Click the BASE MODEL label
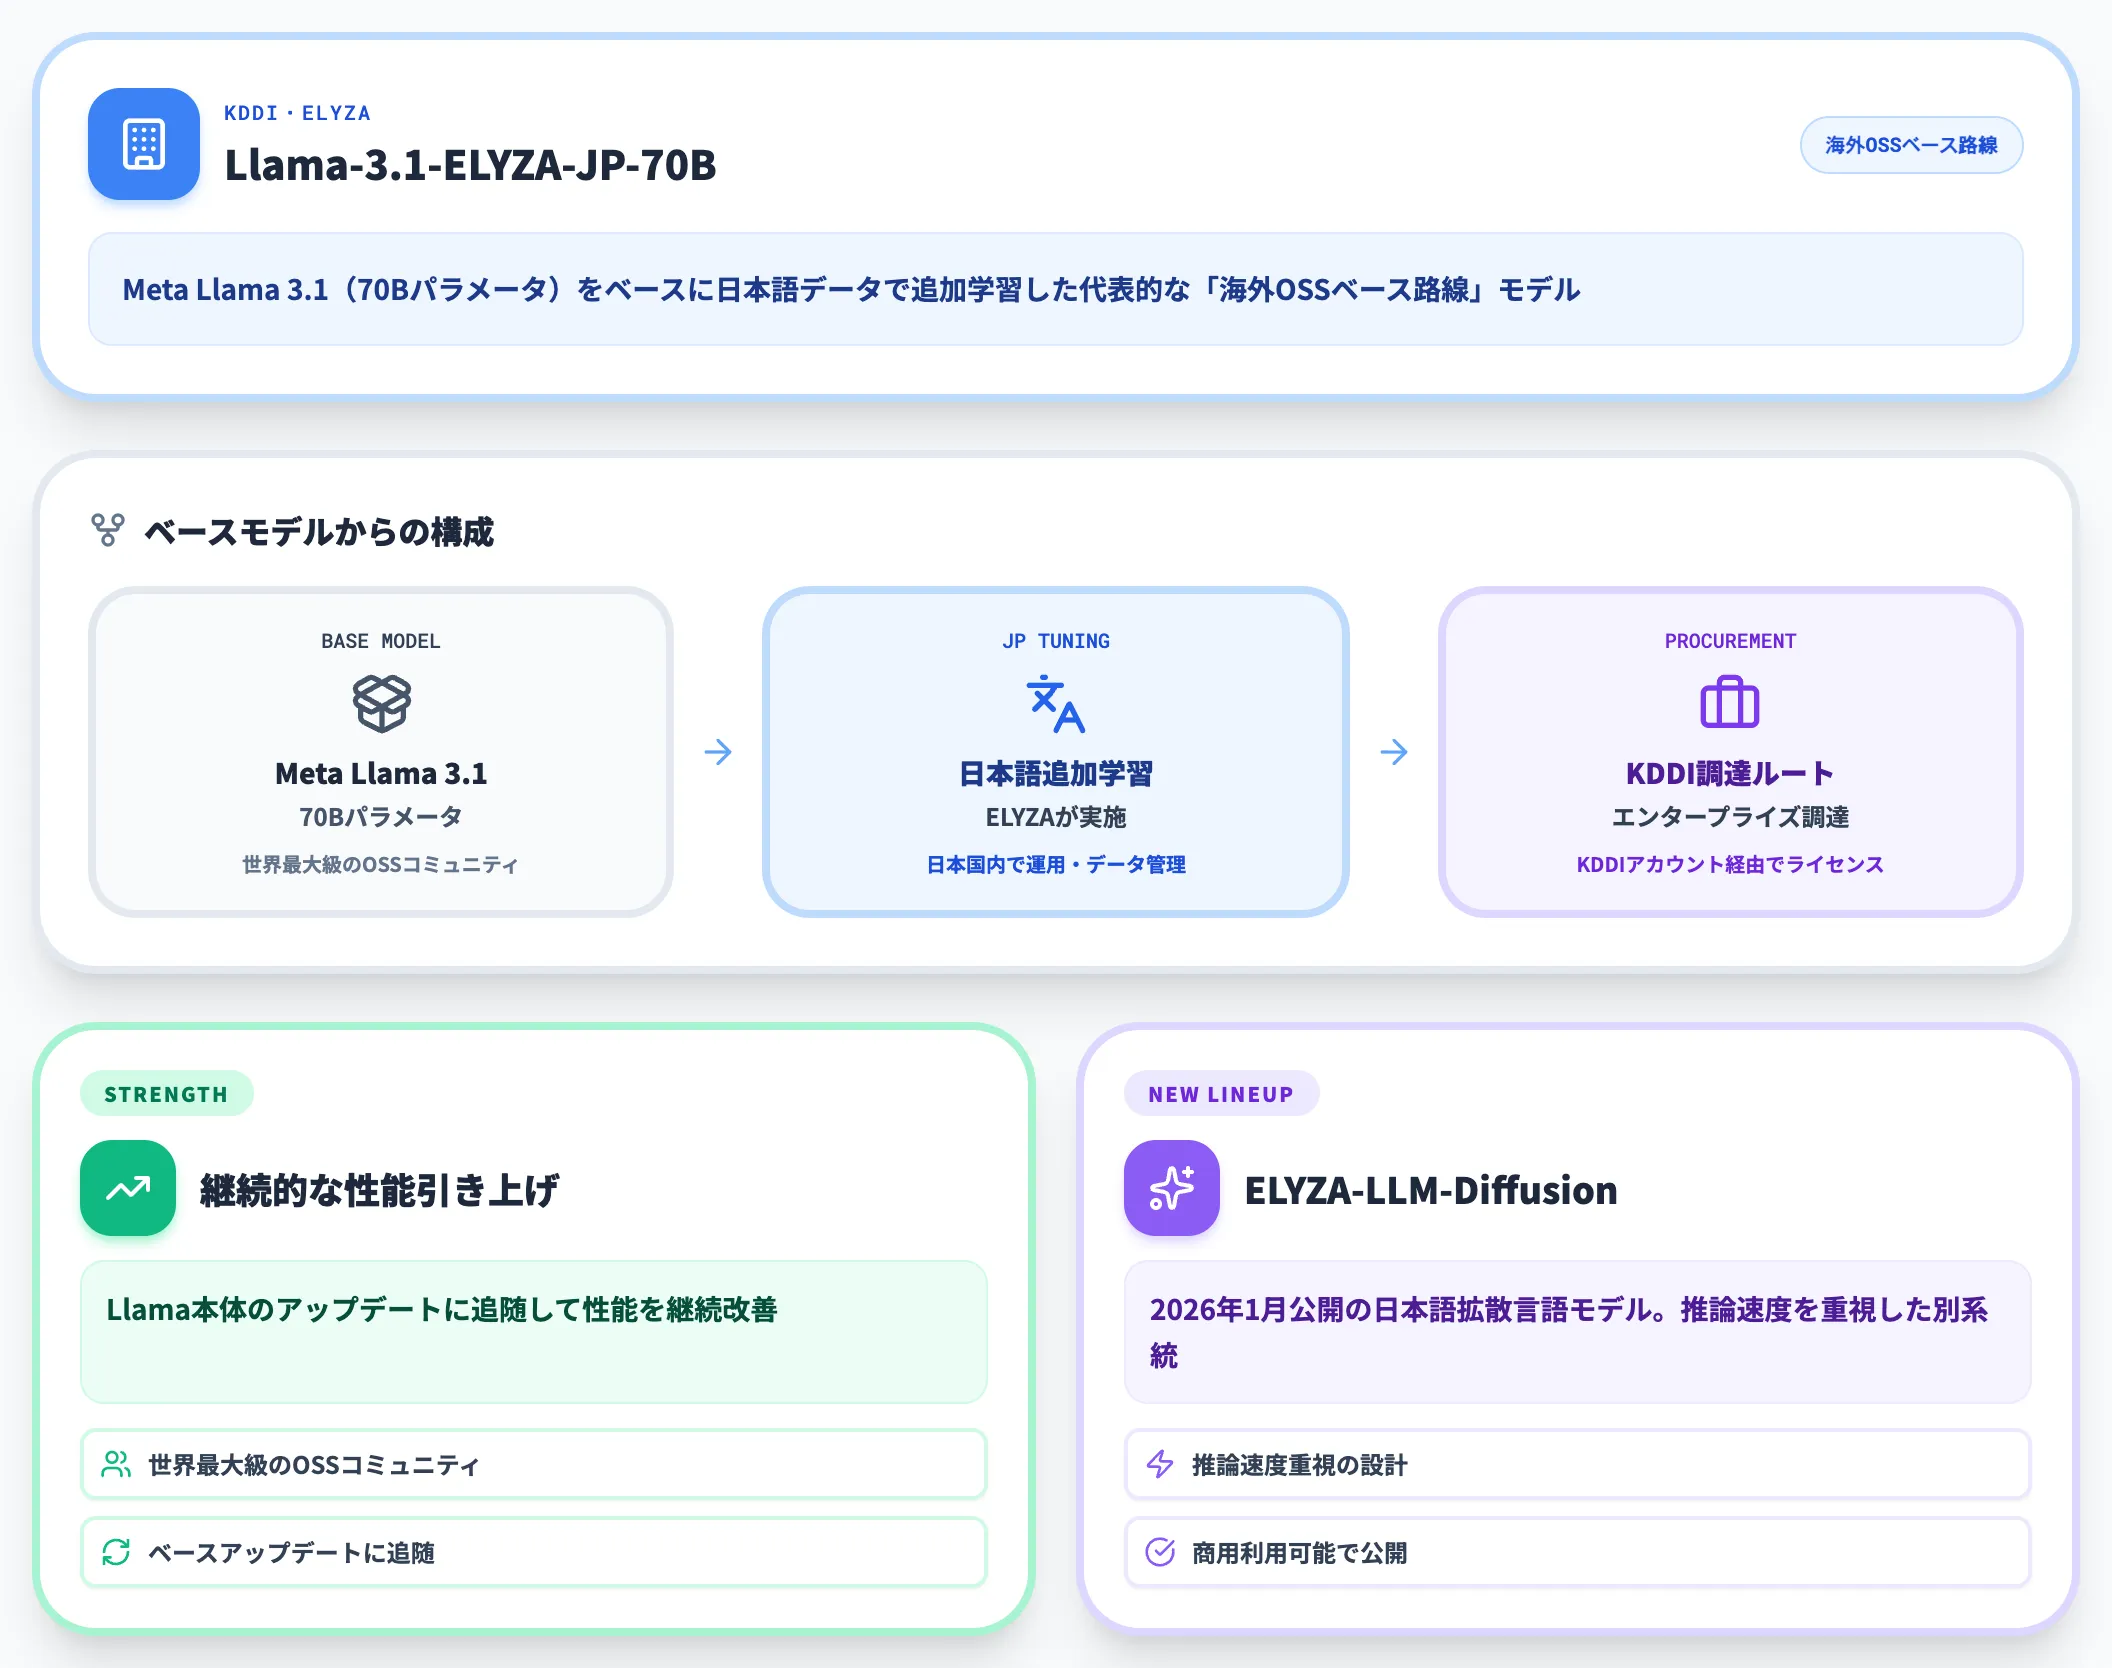Viewport: 2112px width, 1668px height. pyautogui.click(x=381, y=641)
